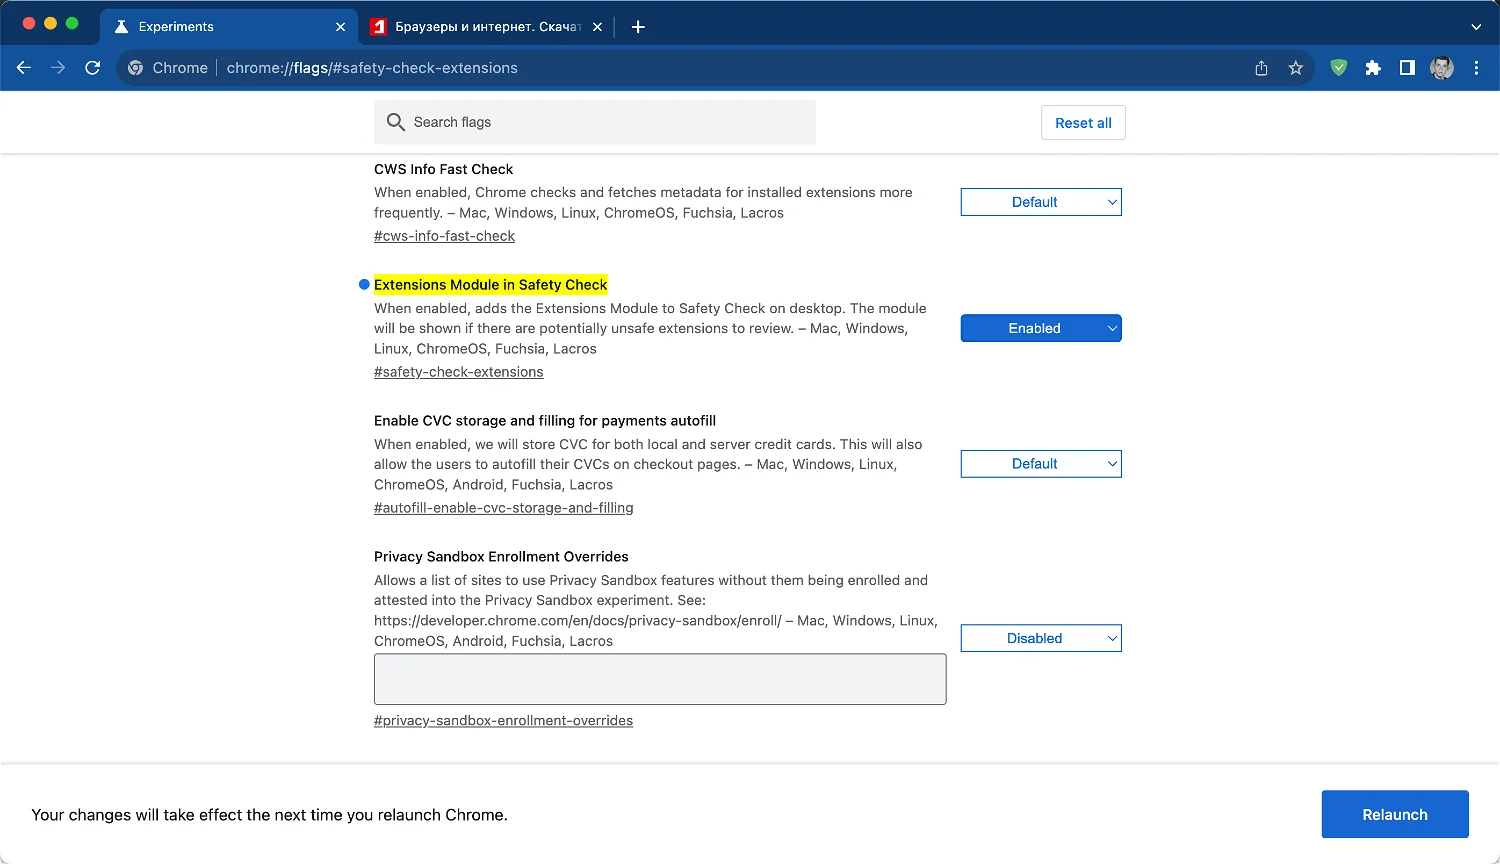Focus the Search flags field

(x=595, y=122)
